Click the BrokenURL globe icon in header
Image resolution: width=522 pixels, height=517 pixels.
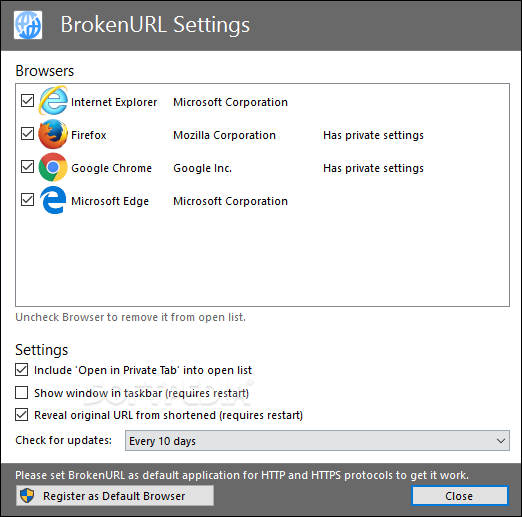(x=28, y=25)
